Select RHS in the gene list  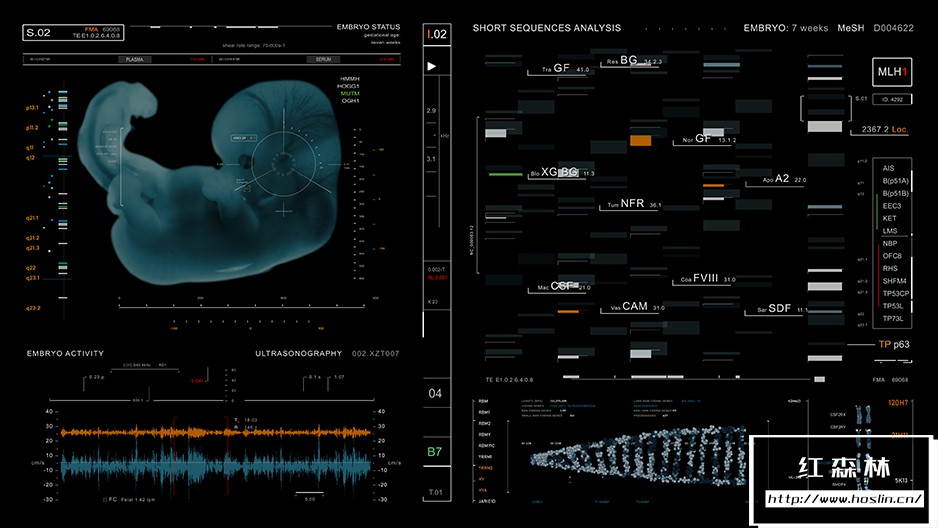coord(890,268)
